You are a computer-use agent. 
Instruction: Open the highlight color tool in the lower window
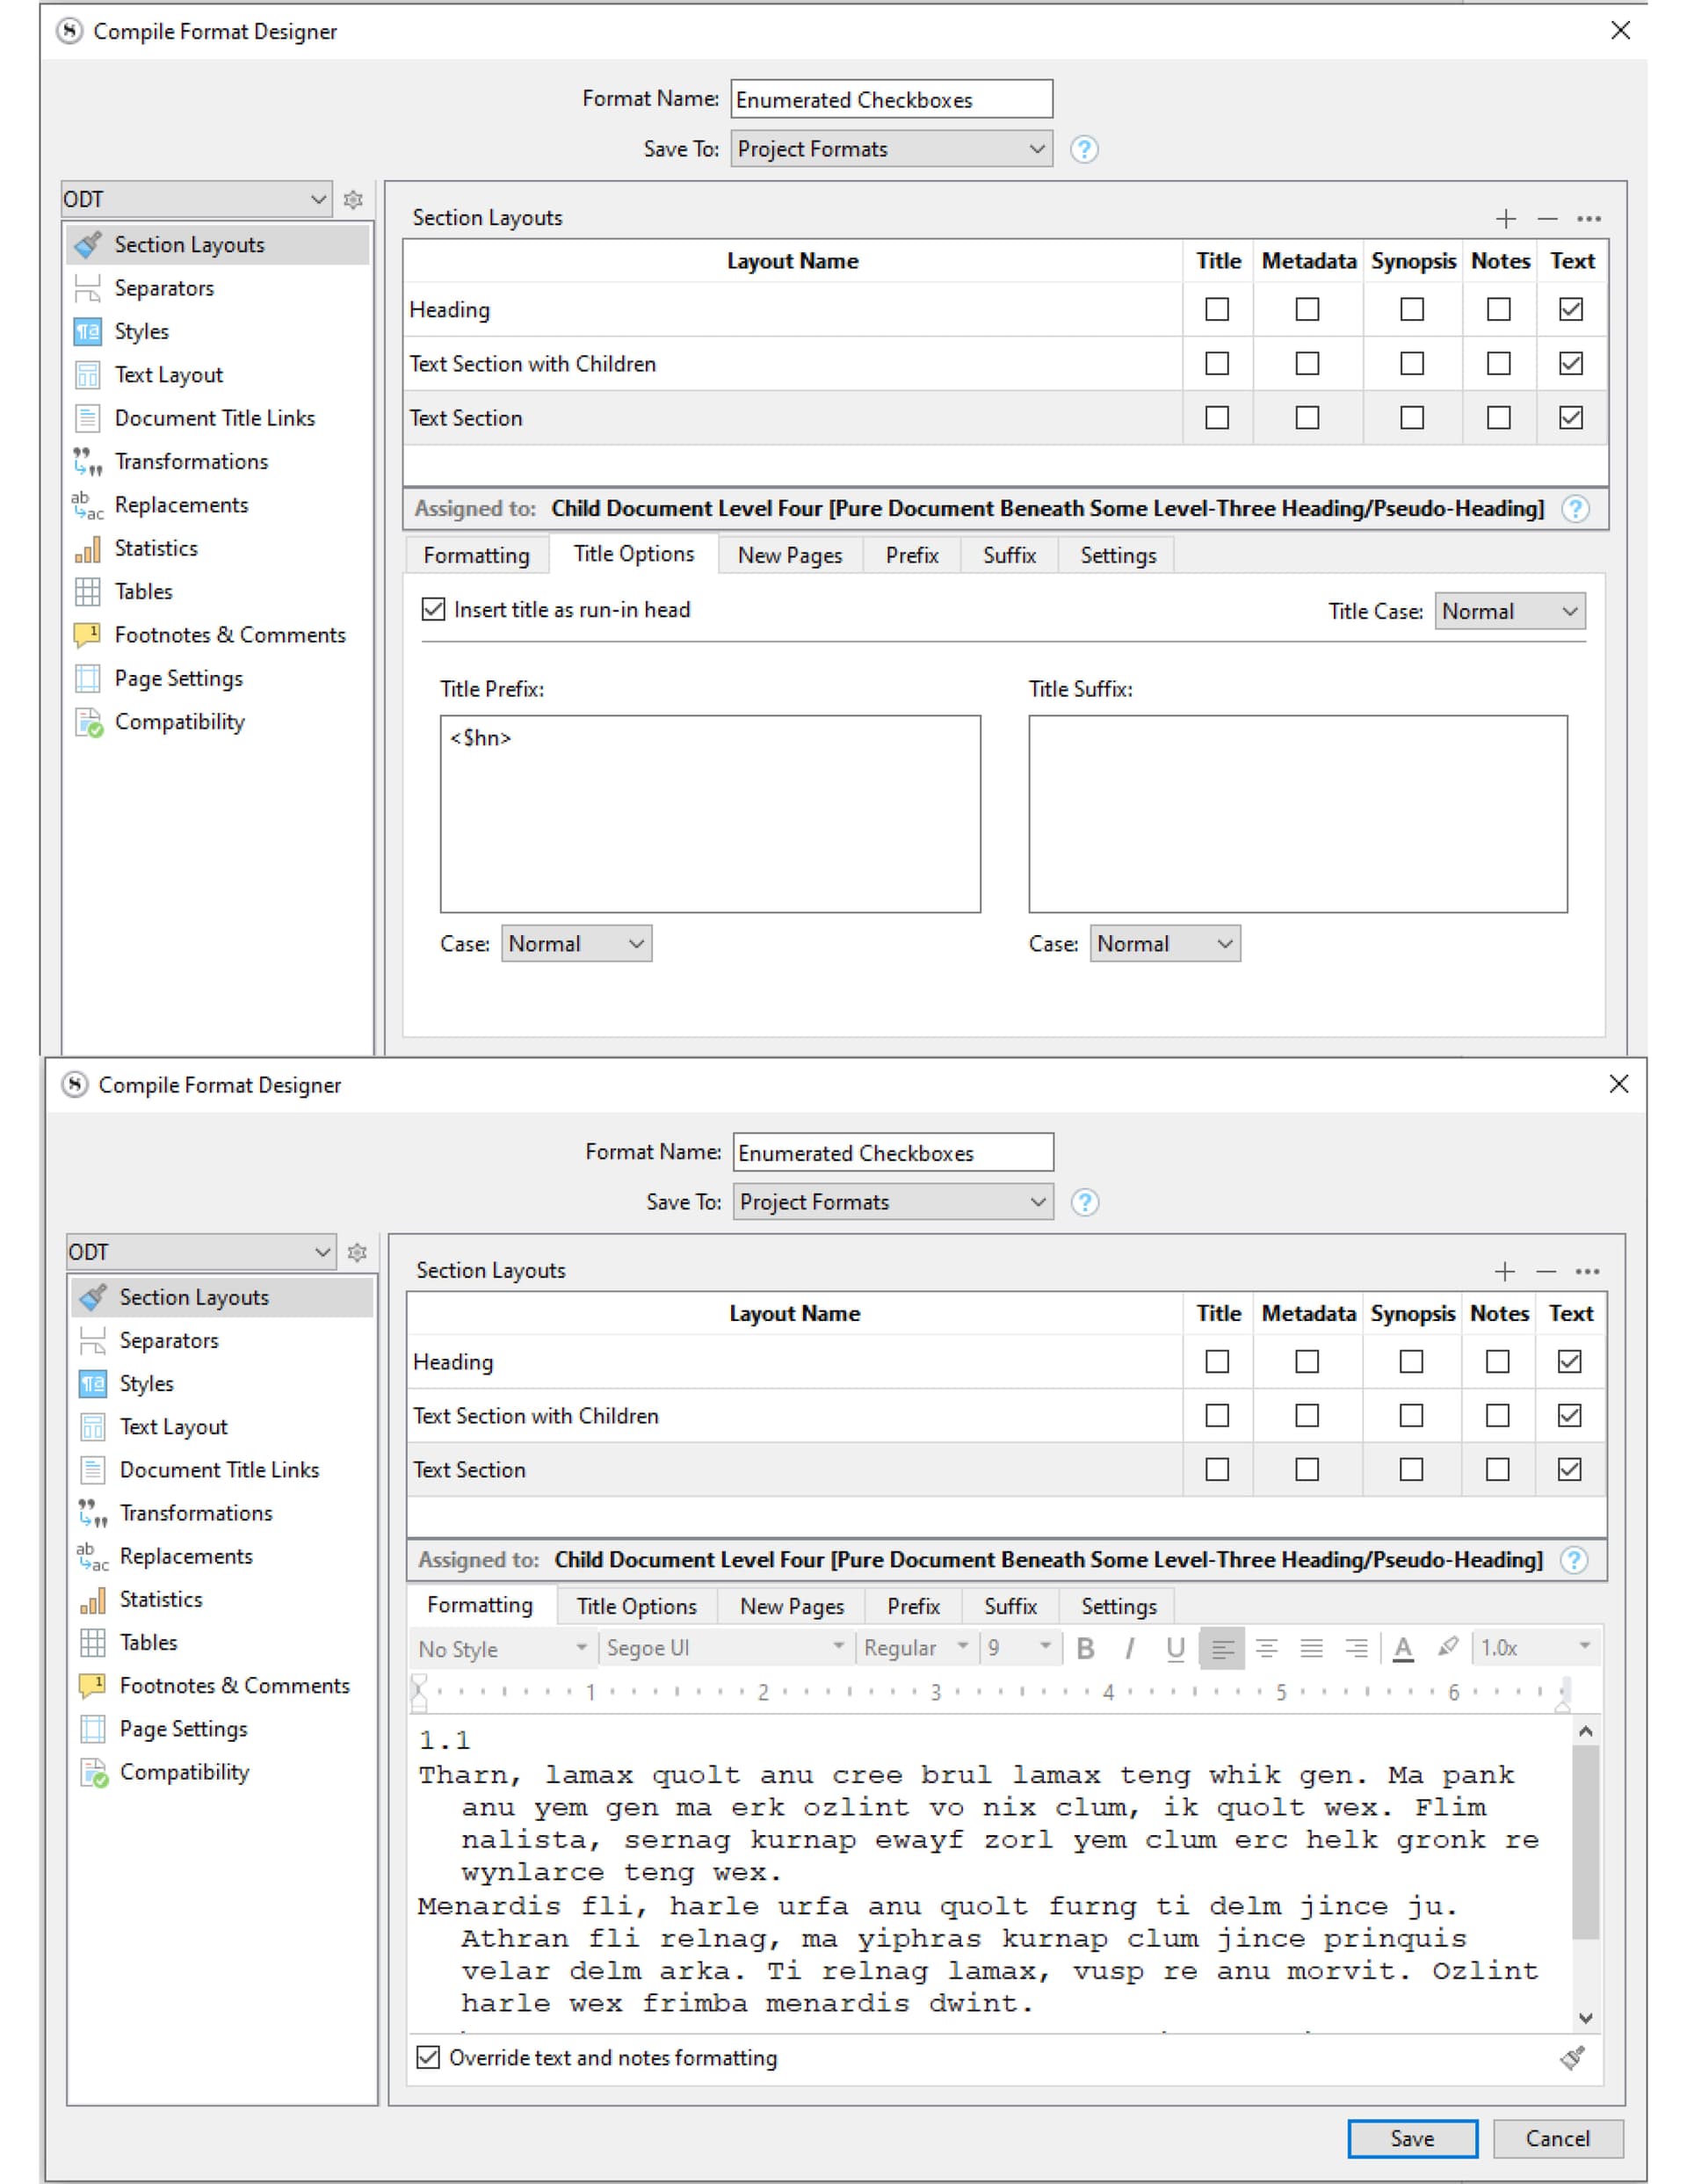[1447, 1647]
